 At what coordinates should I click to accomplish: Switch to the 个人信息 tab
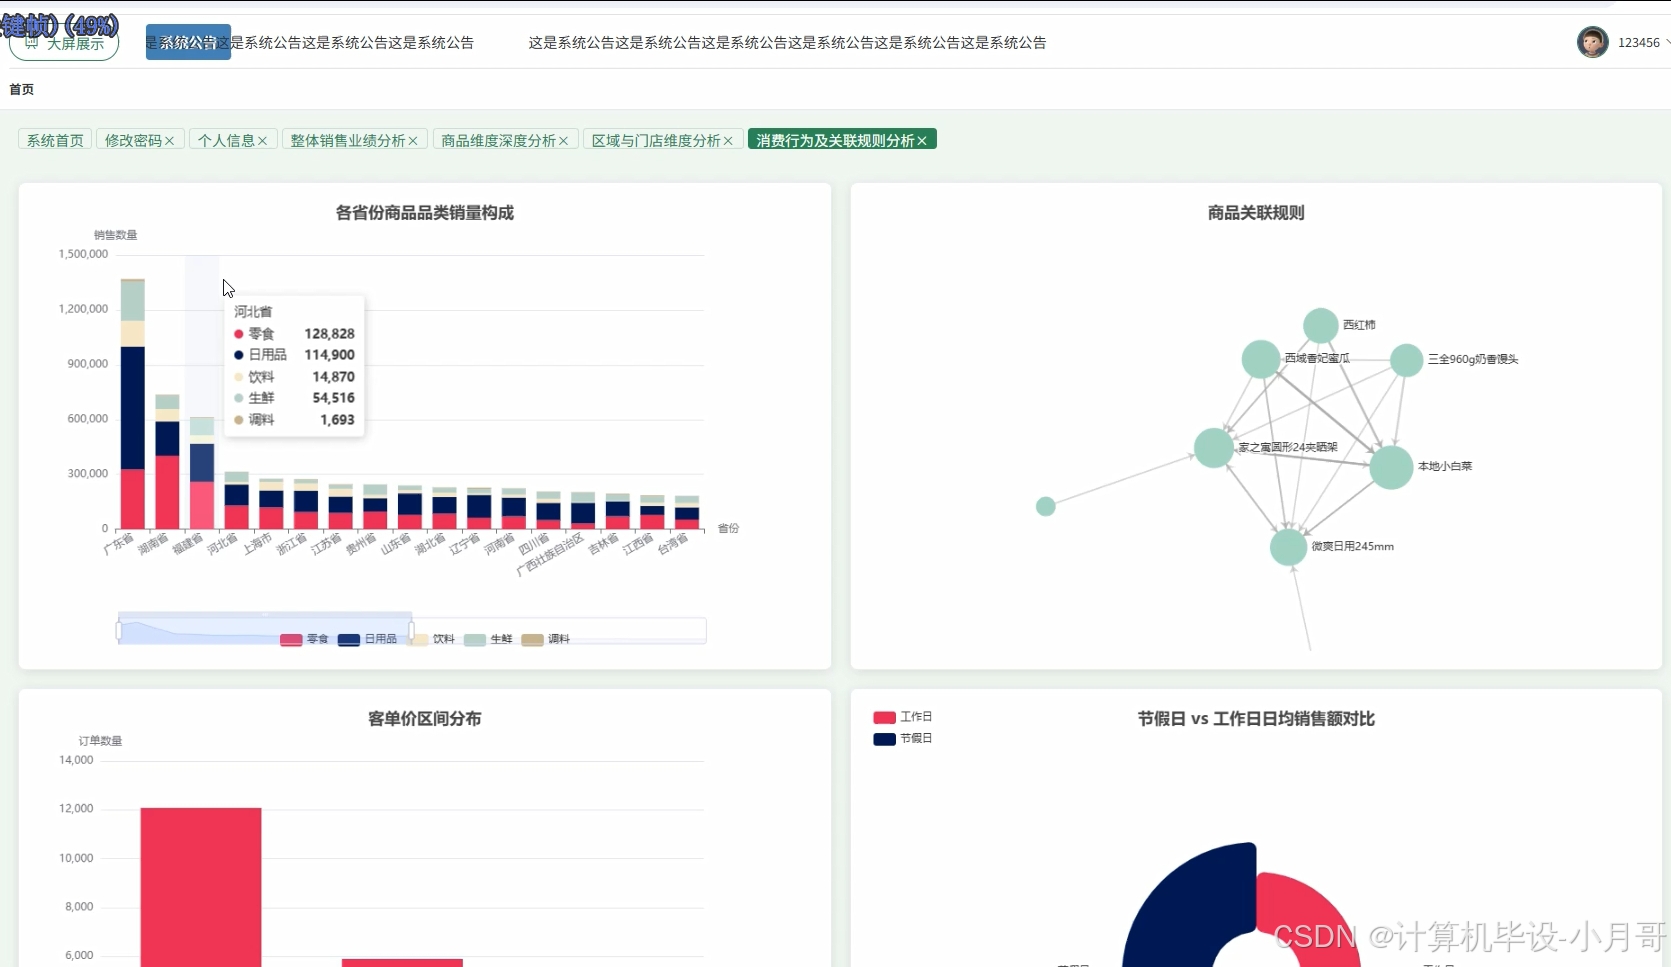point(226,140)
